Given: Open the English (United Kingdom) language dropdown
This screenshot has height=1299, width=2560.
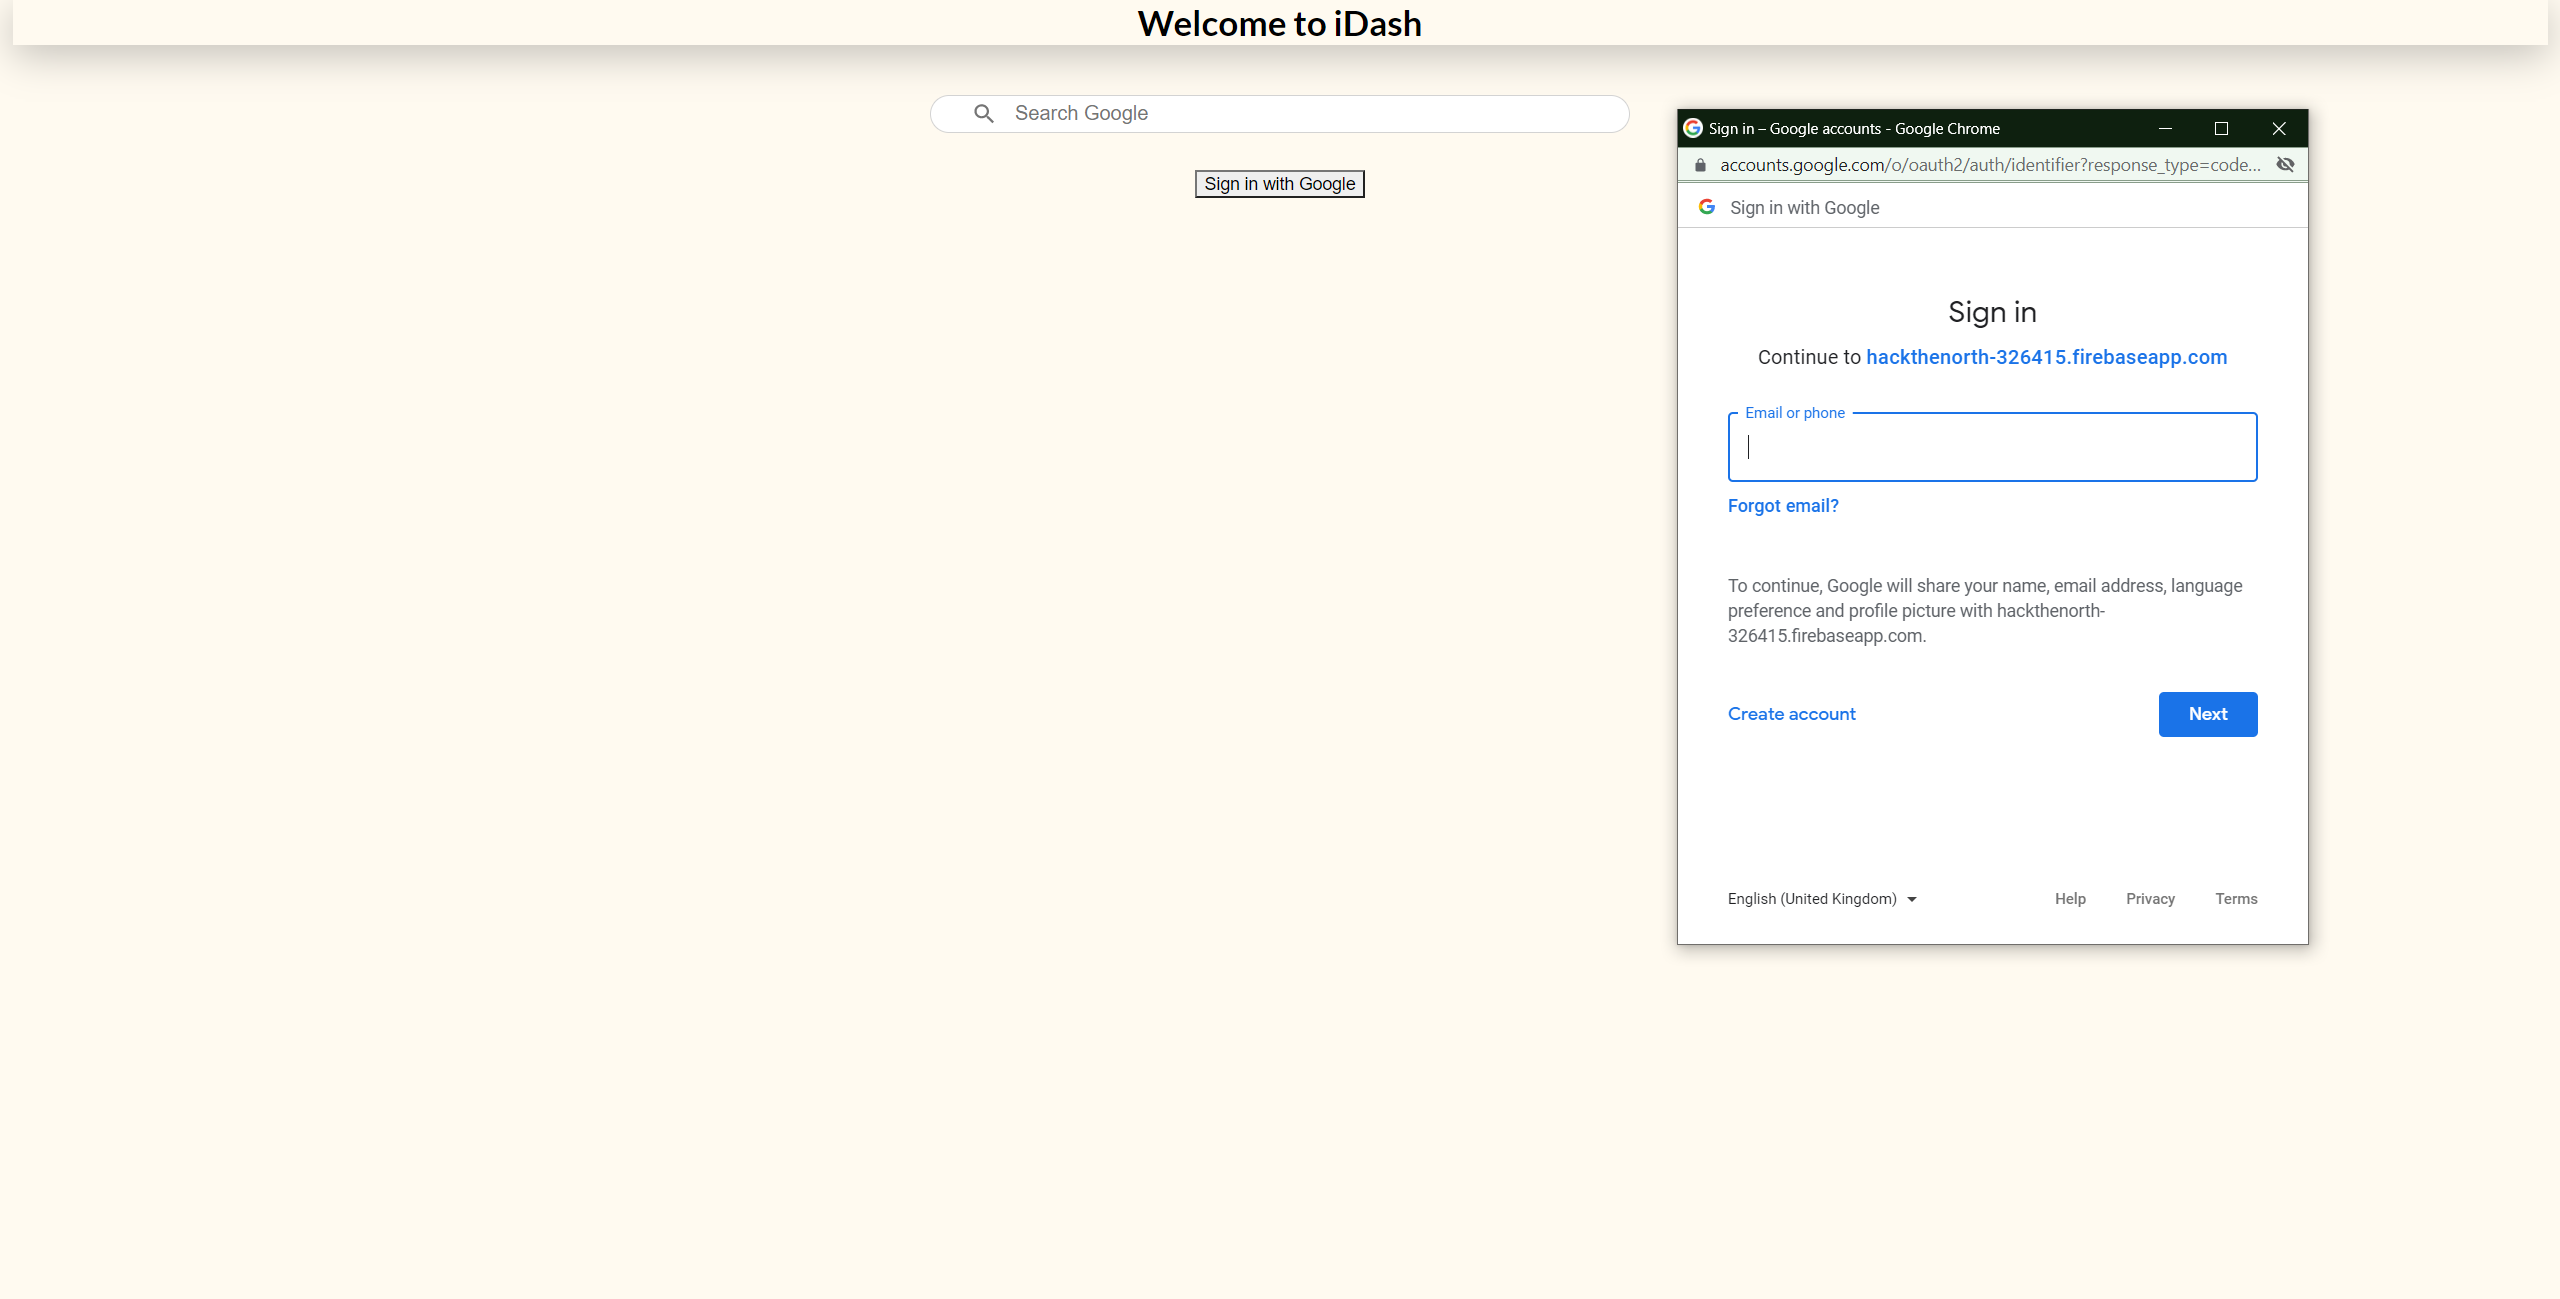Looking at the screenshot, I should click(1821, 899).
